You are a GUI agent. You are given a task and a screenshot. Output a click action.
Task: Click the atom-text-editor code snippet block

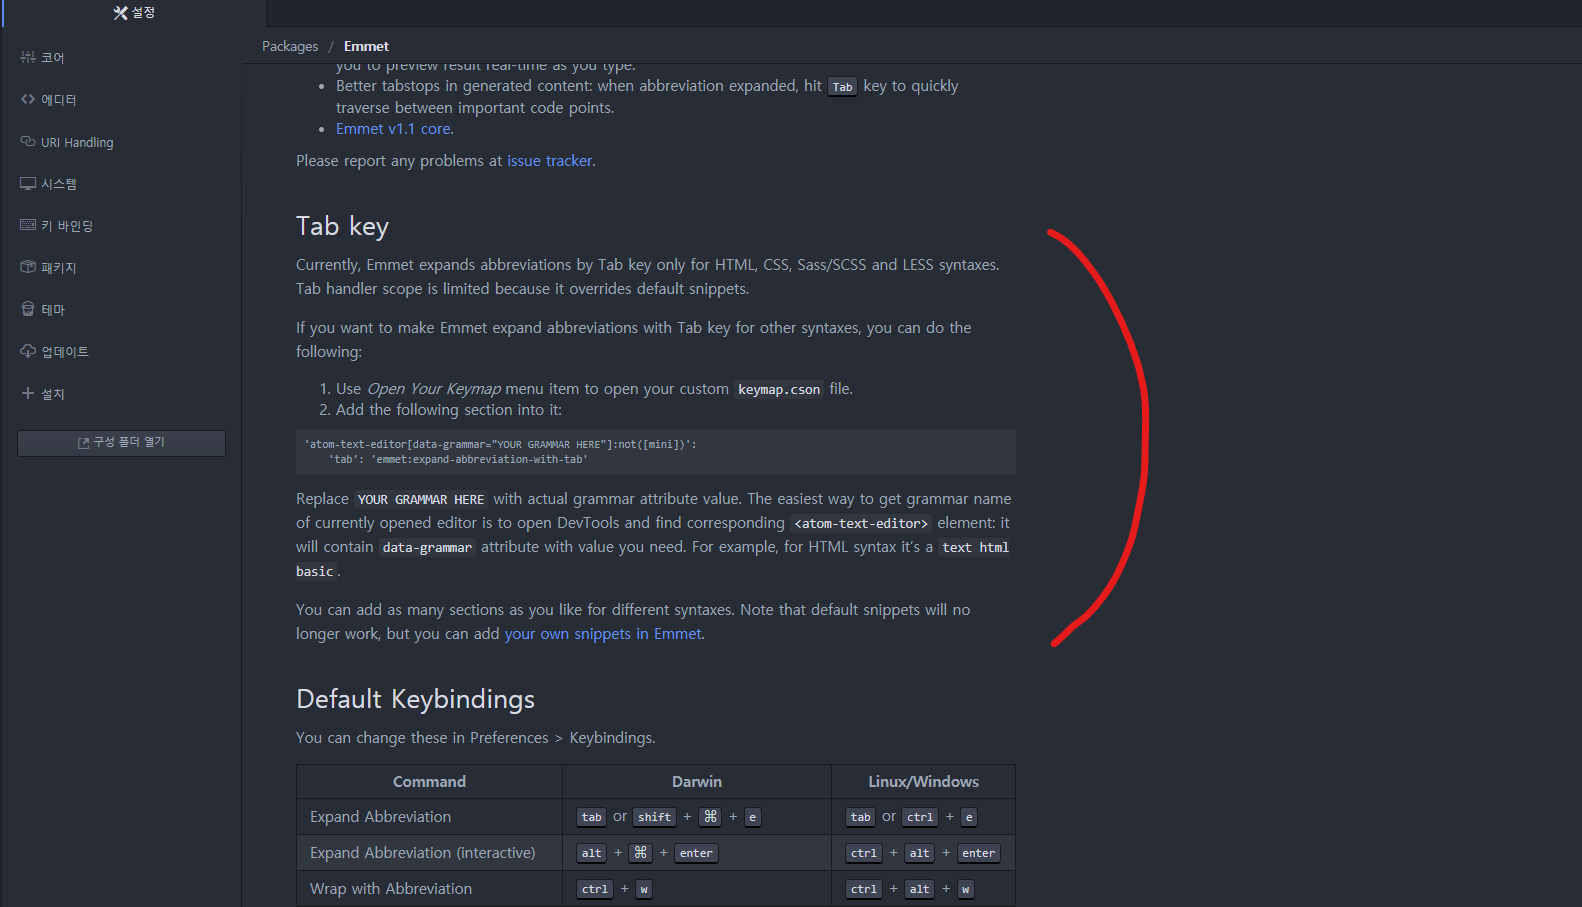coord(656,452)
